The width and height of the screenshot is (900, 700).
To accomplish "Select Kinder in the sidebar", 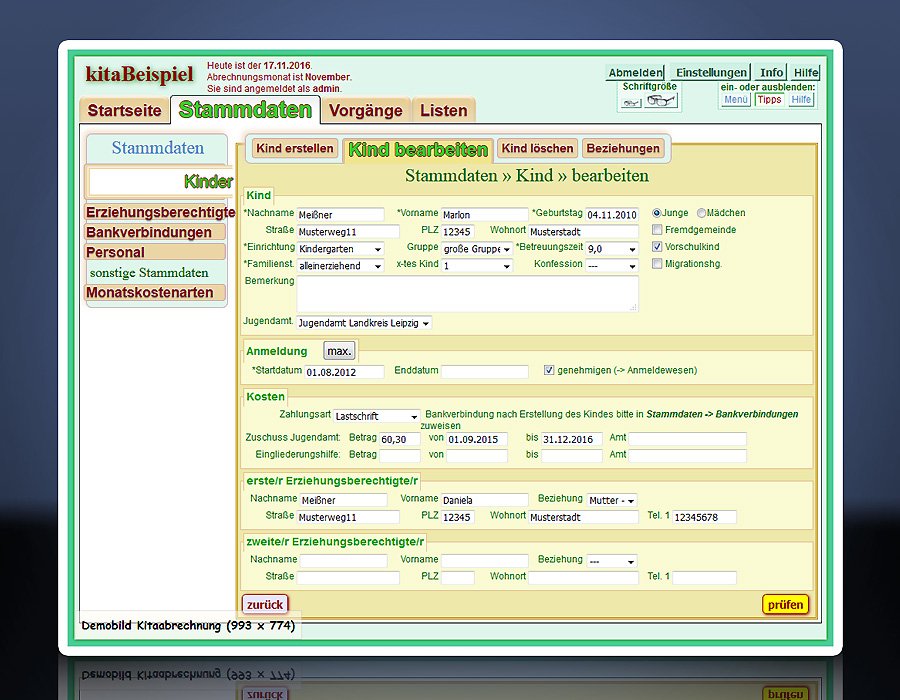I will [160, 181].
